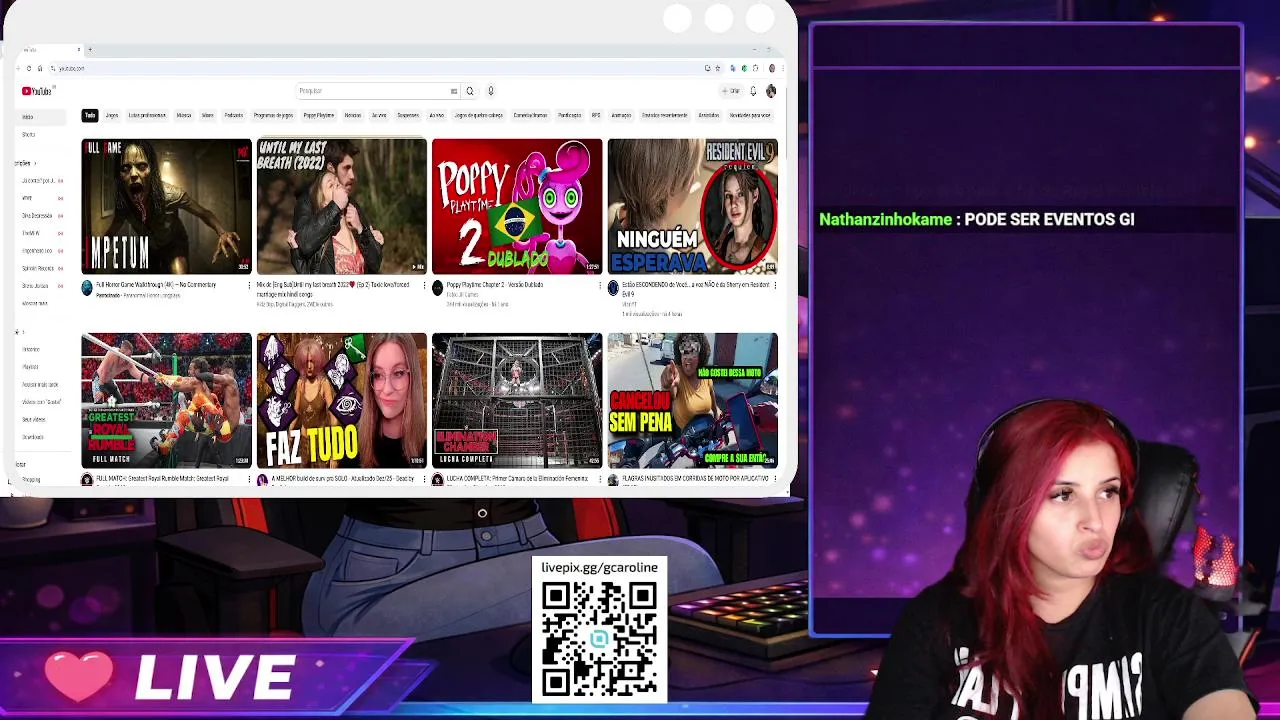Open Assistir mais tarde in sidebar

[x=40, y=384]
